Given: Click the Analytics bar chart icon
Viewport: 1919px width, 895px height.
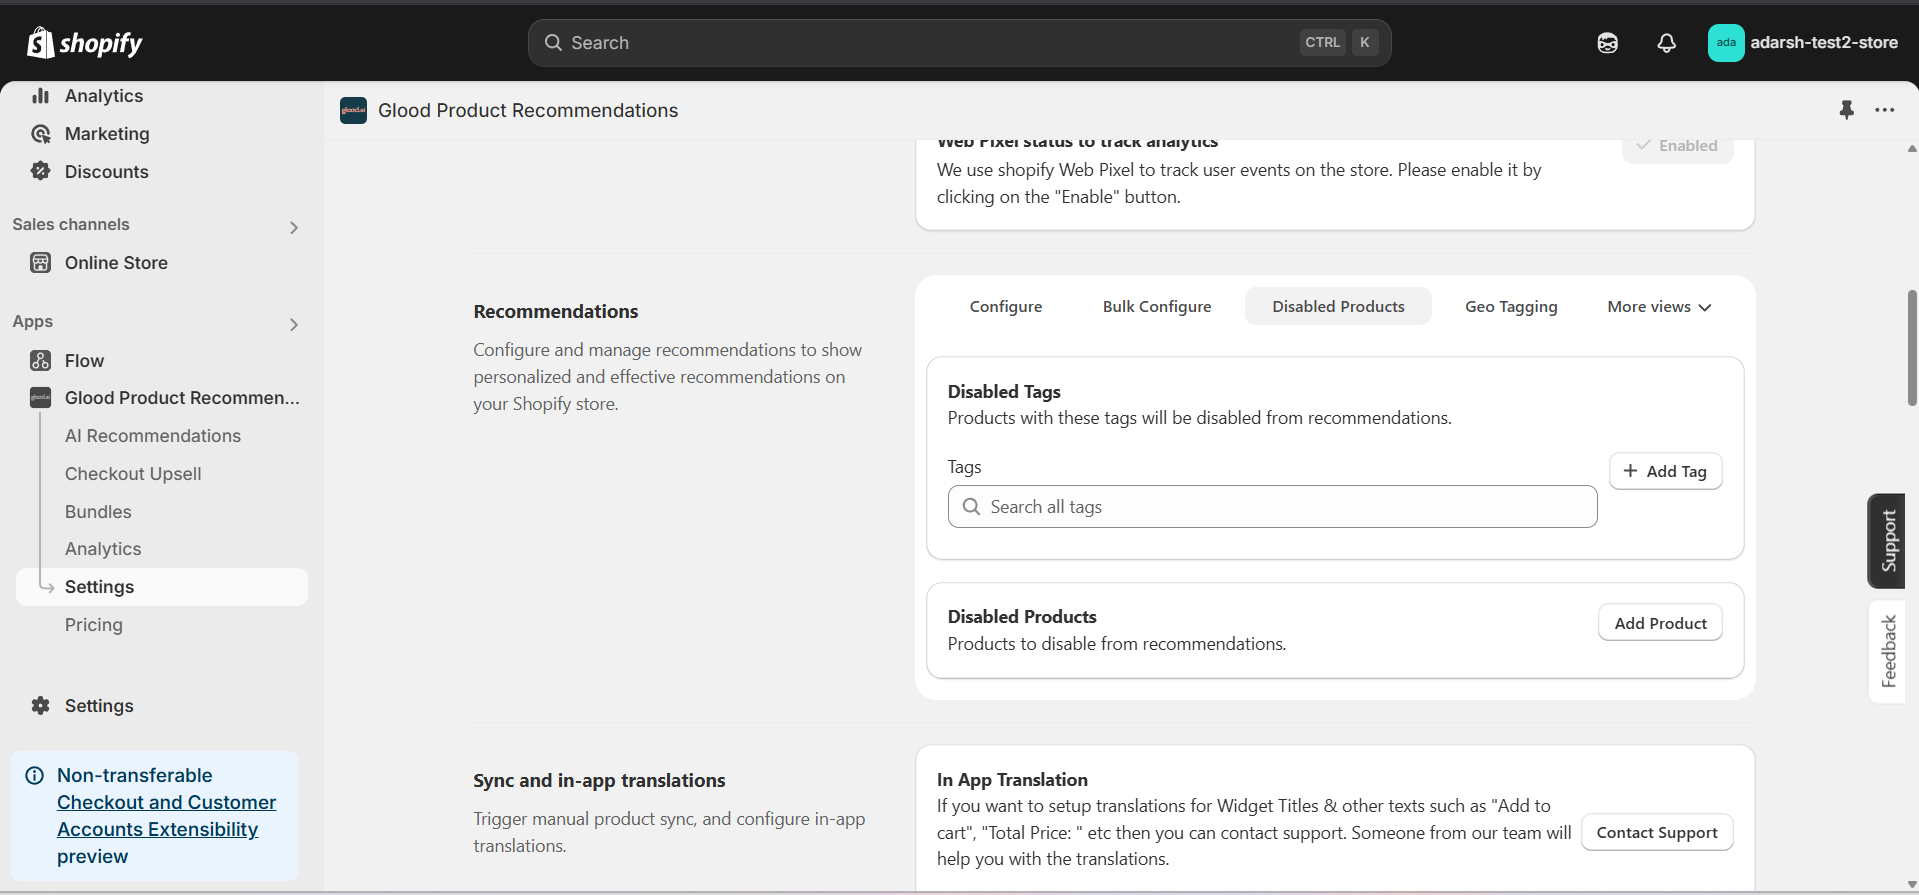Looking at the screenshot, I should 40,96.
